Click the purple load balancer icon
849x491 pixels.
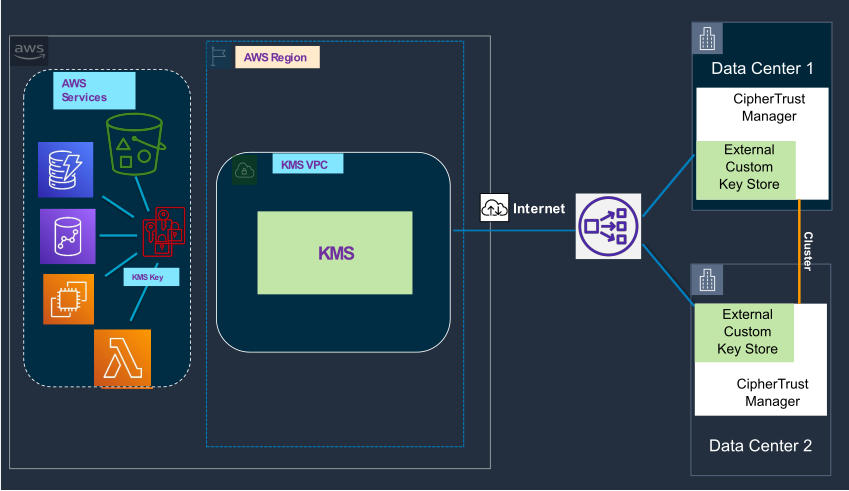[x=607, y=227]
